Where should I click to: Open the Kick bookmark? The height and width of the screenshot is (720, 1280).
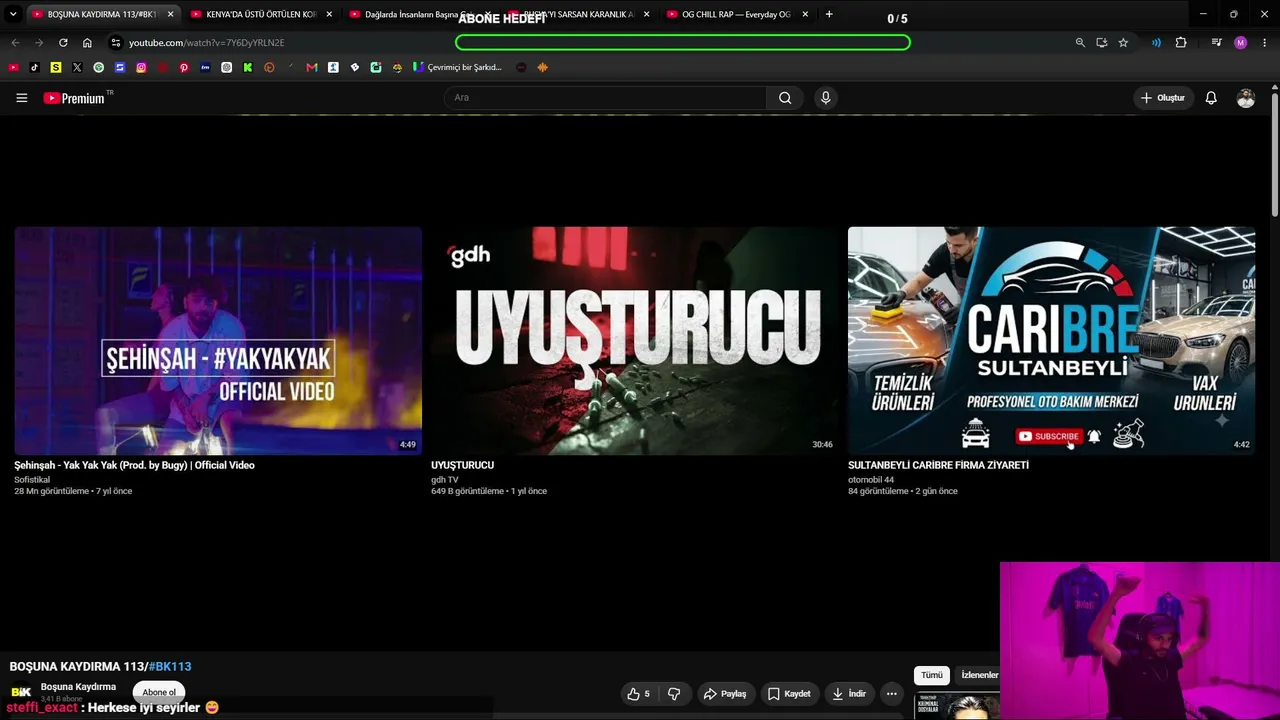tap(248, 67)
